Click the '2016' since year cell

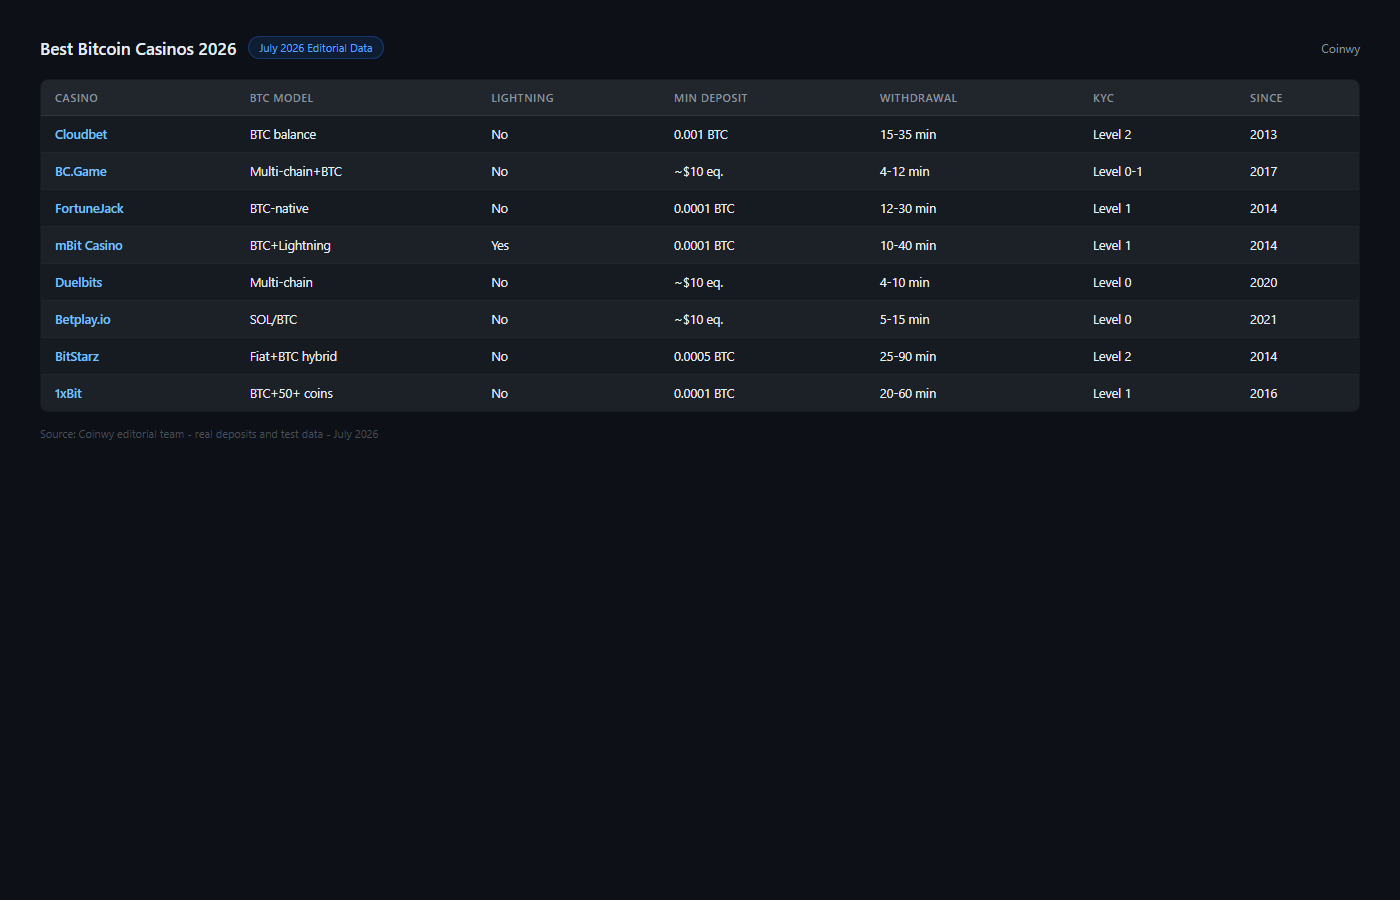(1263, 393)
